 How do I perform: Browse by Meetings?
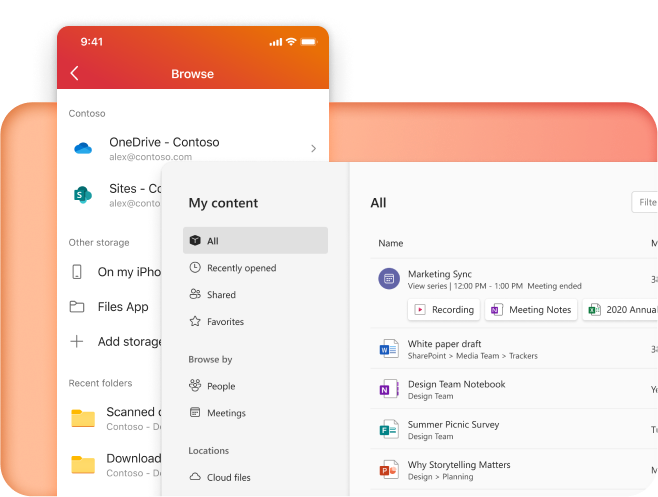point(225,413)
